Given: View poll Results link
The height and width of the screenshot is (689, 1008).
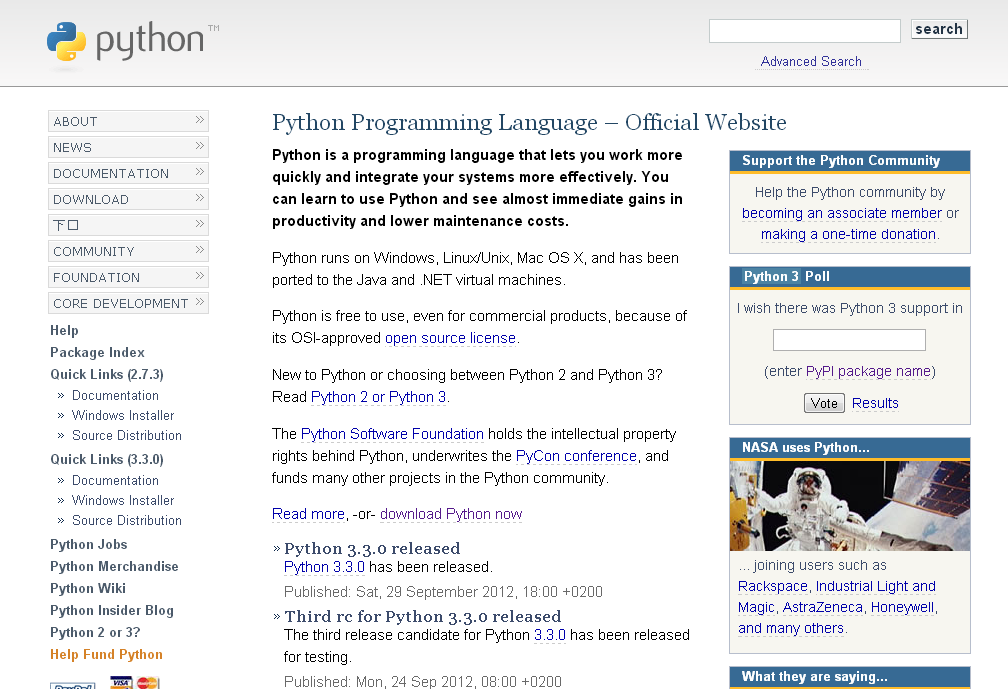Looking at the screenshot, I should click(875, 404).
